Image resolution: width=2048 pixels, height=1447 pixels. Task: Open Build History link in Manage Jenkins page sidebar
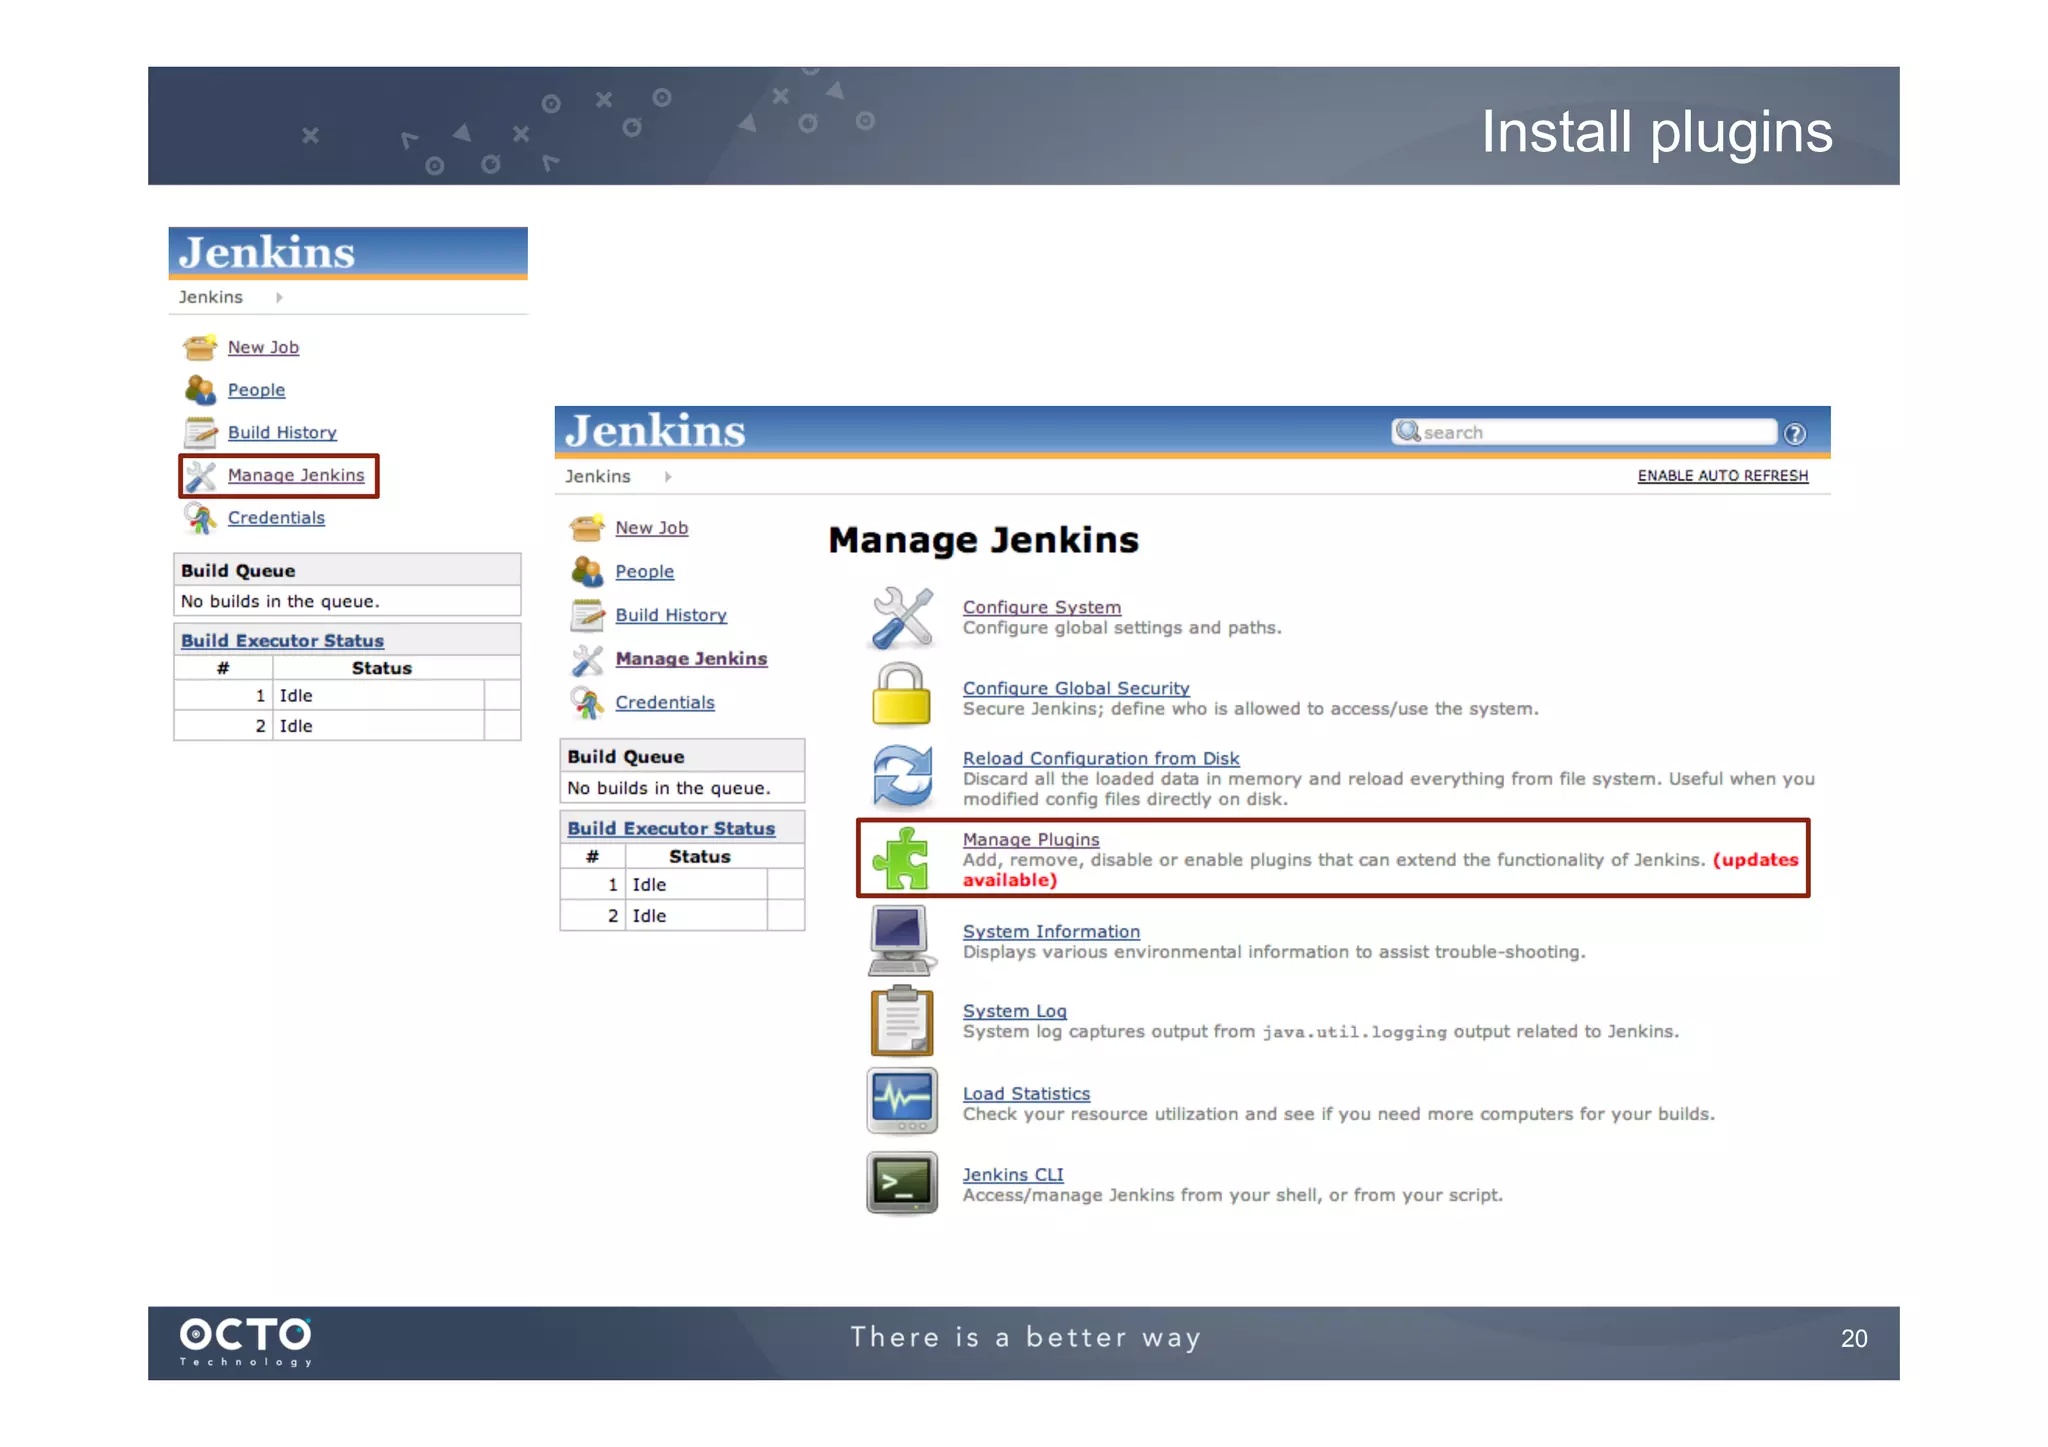pyautogui.click(x=671, y=615)
